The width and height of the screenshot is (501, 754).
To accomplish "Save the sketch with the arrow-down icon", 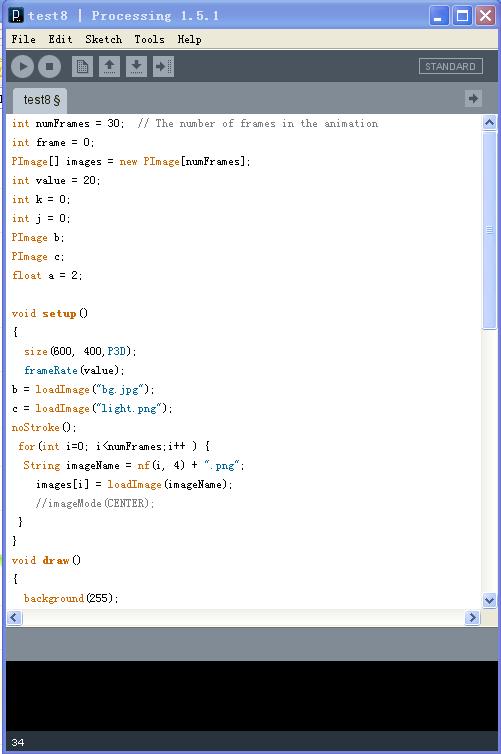I will 136,66.
